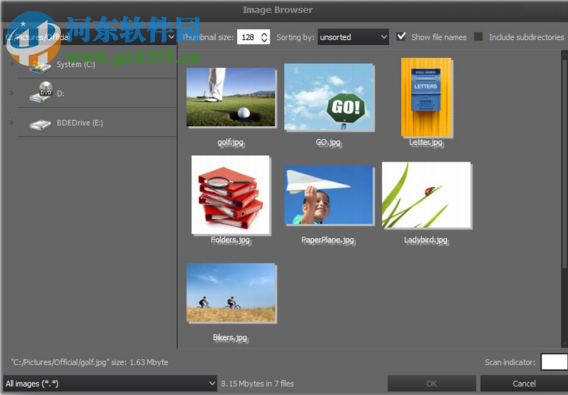Click the System (C:) tree label
The width and height of the screenshot is (568, 395).
click(76, 65)
